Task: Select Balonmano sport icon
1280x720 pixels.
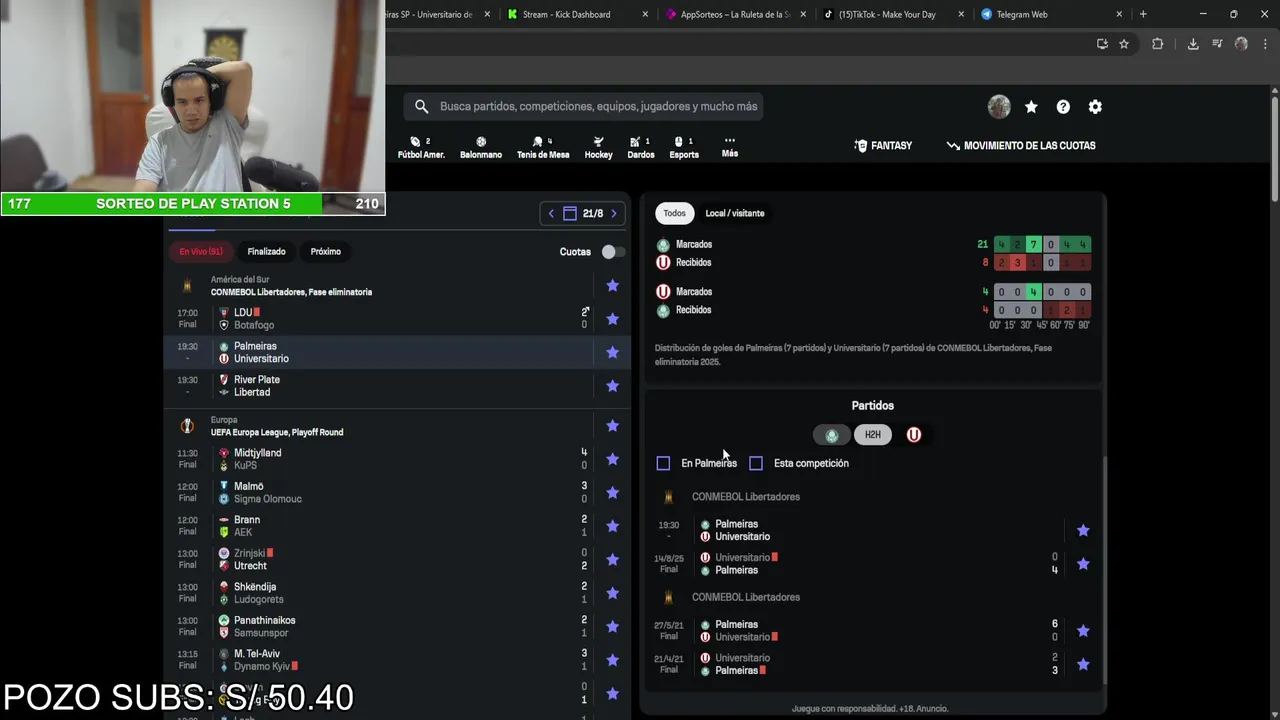Action: (481, 147)
